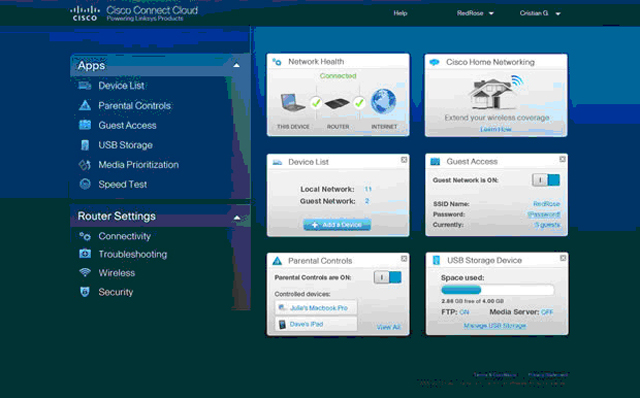Screen dimensions: 640x398
Task: Open the Help menu
Action: 400,13
